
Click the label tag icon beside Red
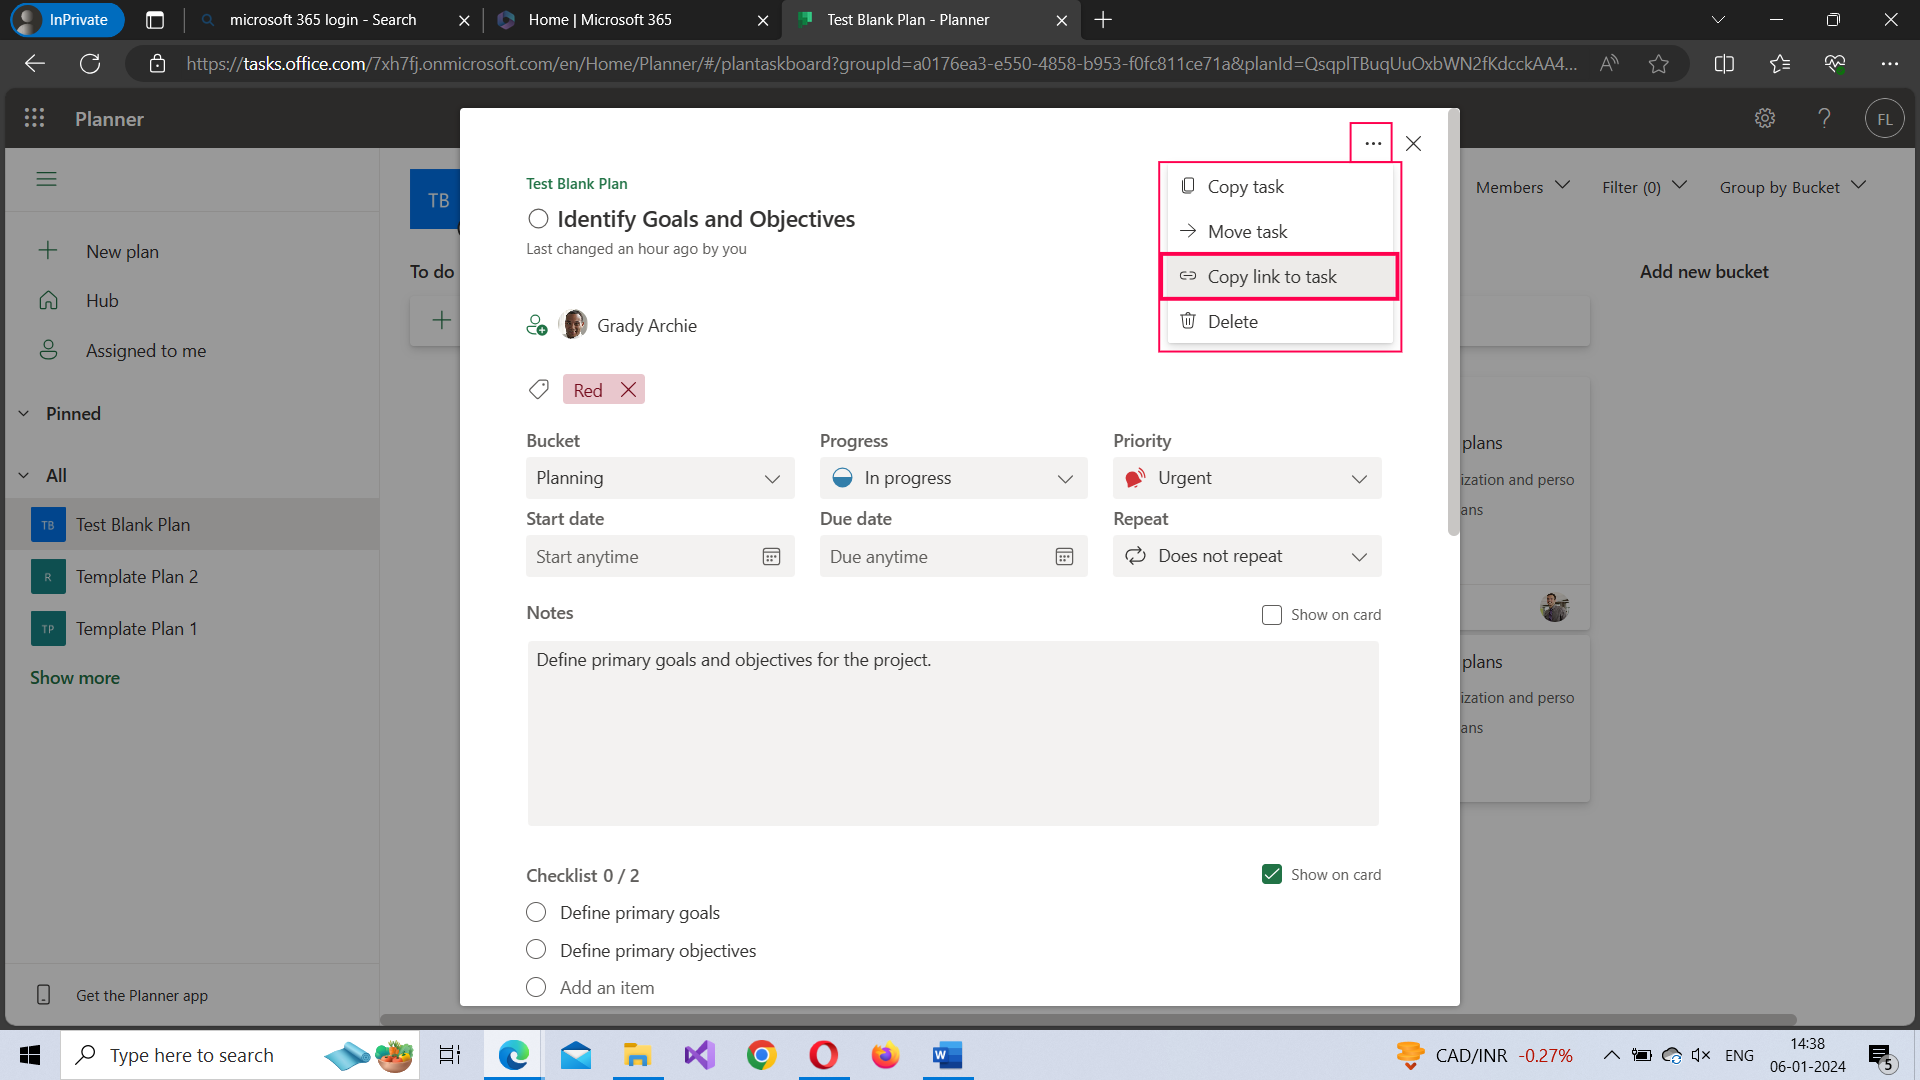click(539, 389)
